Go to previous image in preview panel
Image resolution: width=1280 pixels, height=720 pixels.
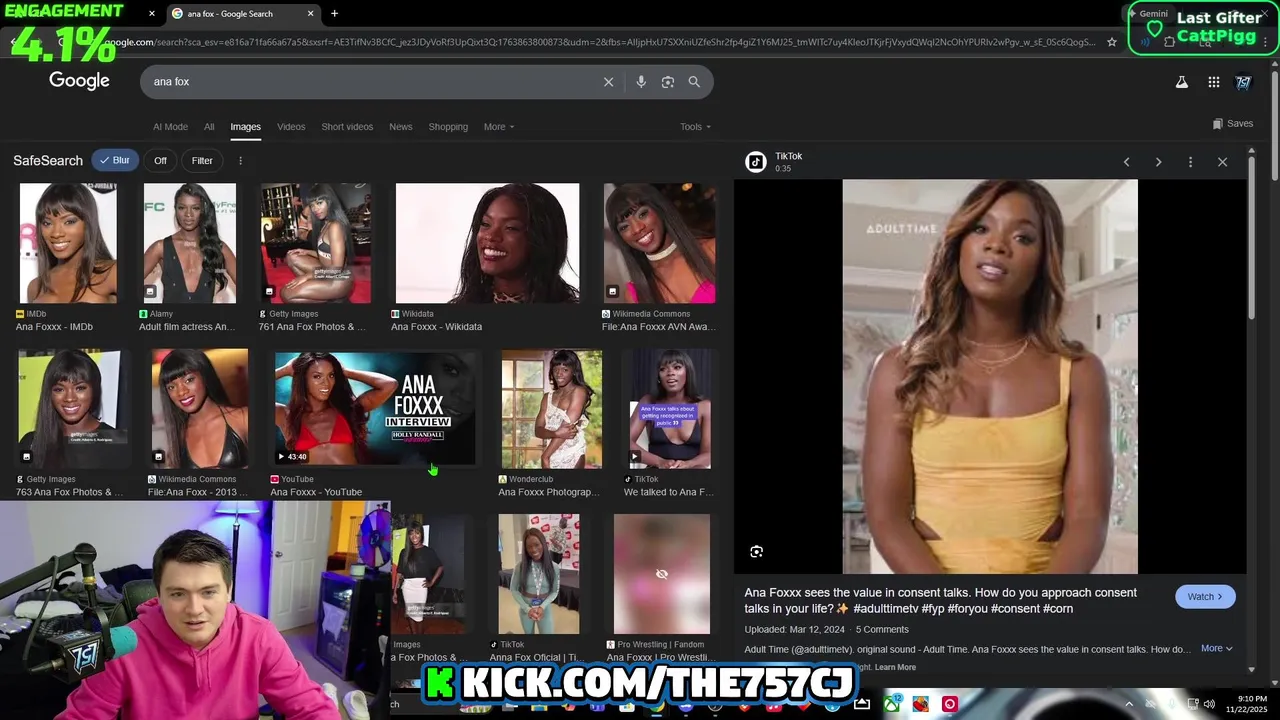[x=1126, y=162]
